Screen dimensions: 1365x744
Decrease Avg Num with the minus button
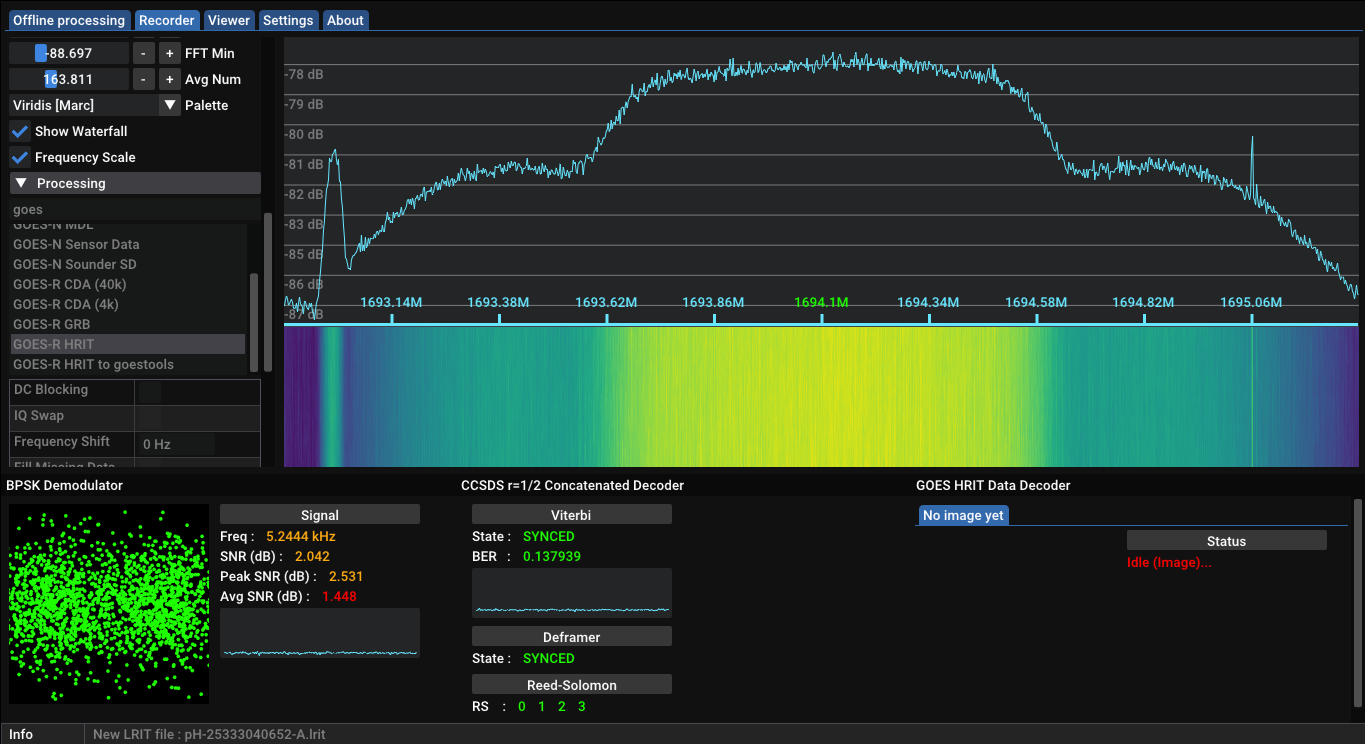[144, 79]
